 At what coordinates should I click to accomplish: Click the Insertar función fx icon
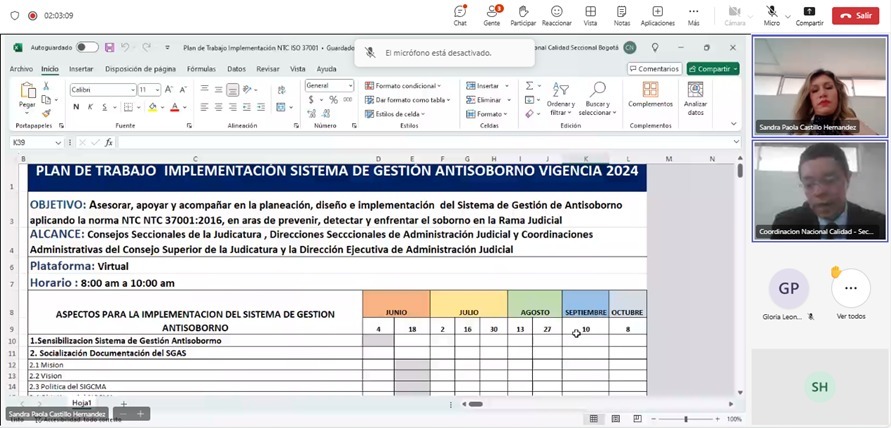(109, 143)
